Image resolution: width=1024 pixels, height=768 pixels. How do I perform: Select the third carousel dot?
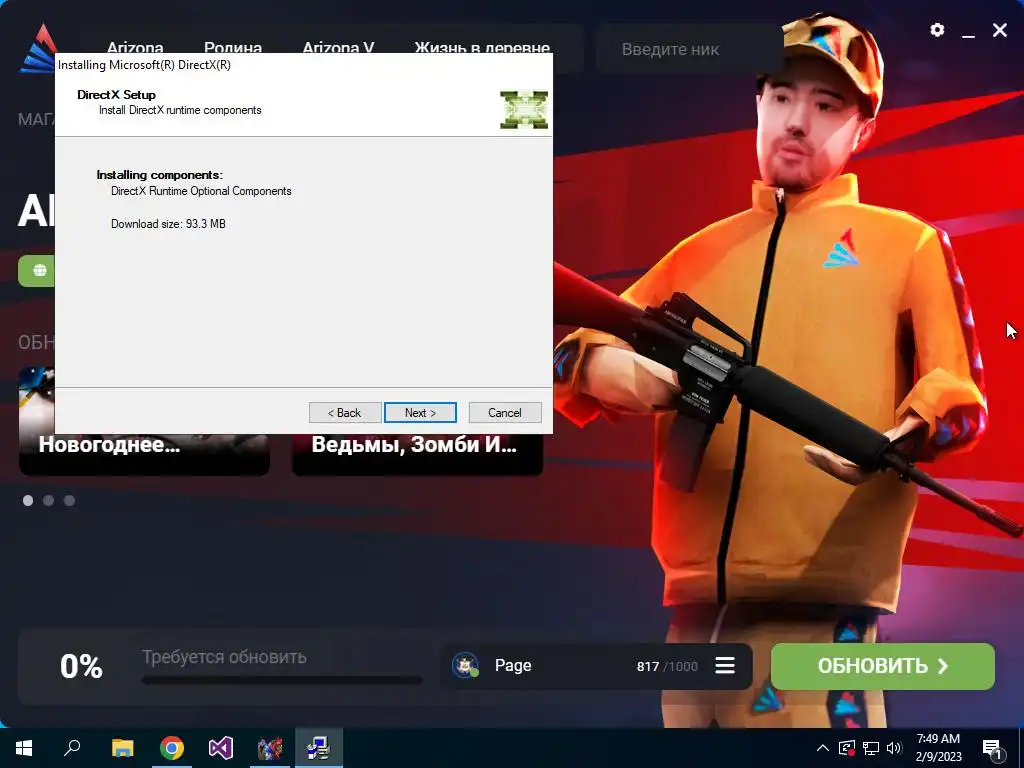tap(69, 500)
